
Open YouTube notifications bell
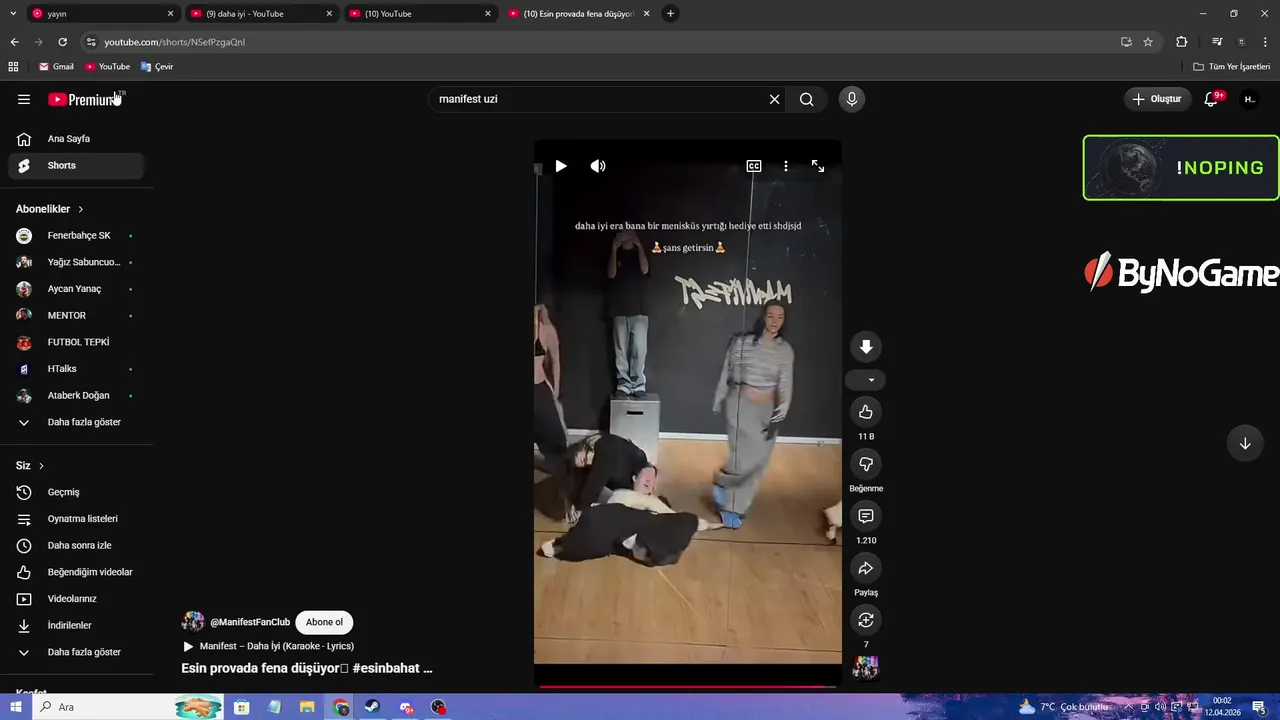[x=1212, y=99]
